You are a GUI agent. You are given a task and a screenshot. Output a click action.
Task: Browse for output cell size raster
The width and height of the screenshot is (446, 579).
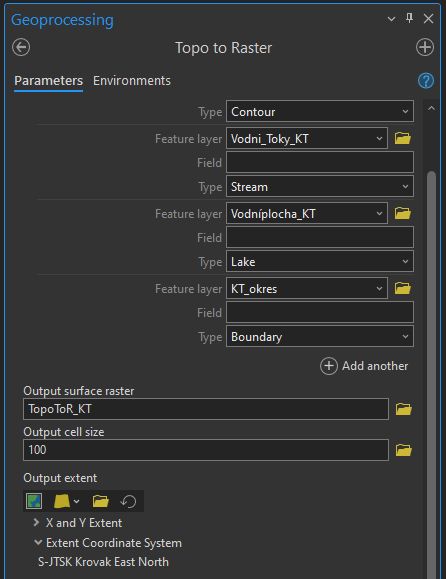(x=404, y=450)
